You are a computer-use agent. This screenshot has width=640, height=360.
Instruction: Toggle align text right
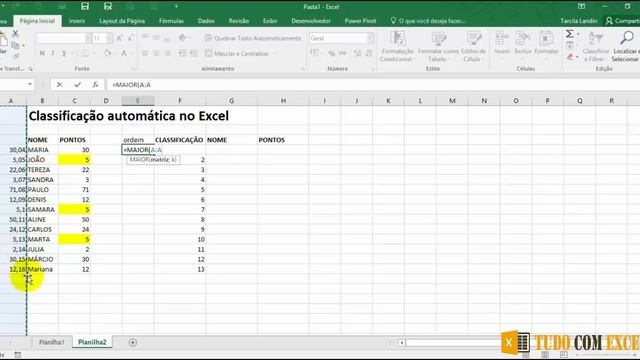[167, 53]
